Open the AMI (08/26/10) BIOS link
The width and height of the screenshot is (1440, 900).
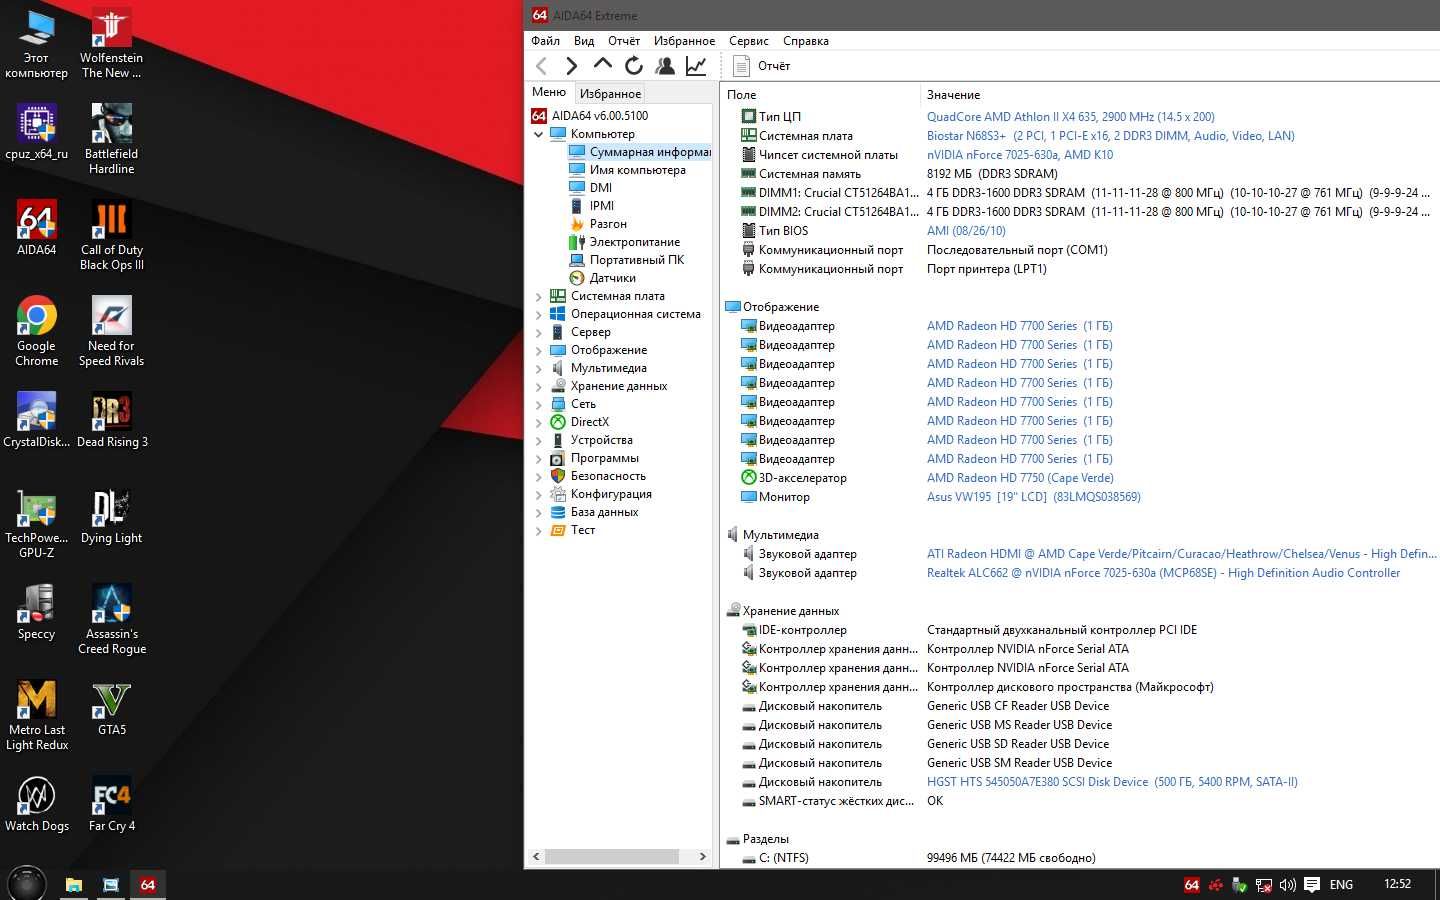tap(966, 231)
